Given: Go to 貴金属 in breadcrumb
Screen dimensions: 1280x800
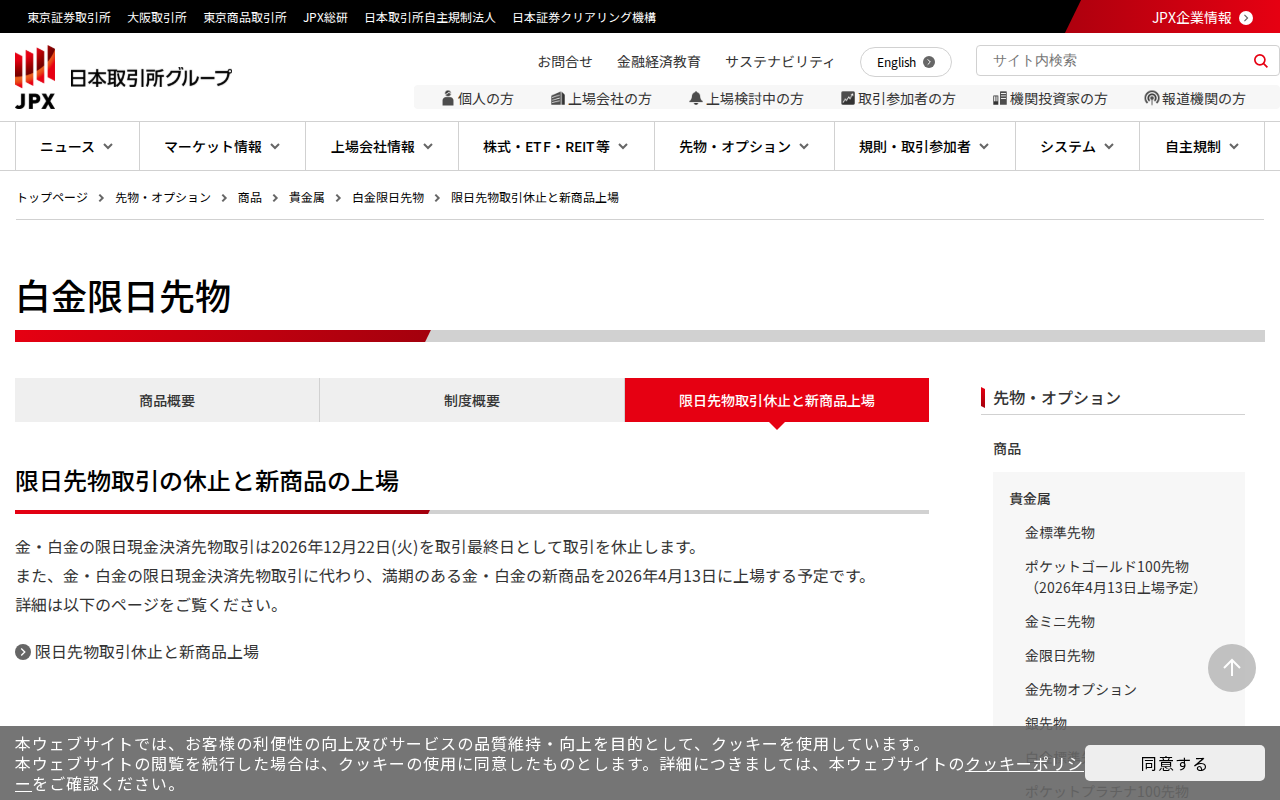Looking at the screenshot, I should click(307, 198).
